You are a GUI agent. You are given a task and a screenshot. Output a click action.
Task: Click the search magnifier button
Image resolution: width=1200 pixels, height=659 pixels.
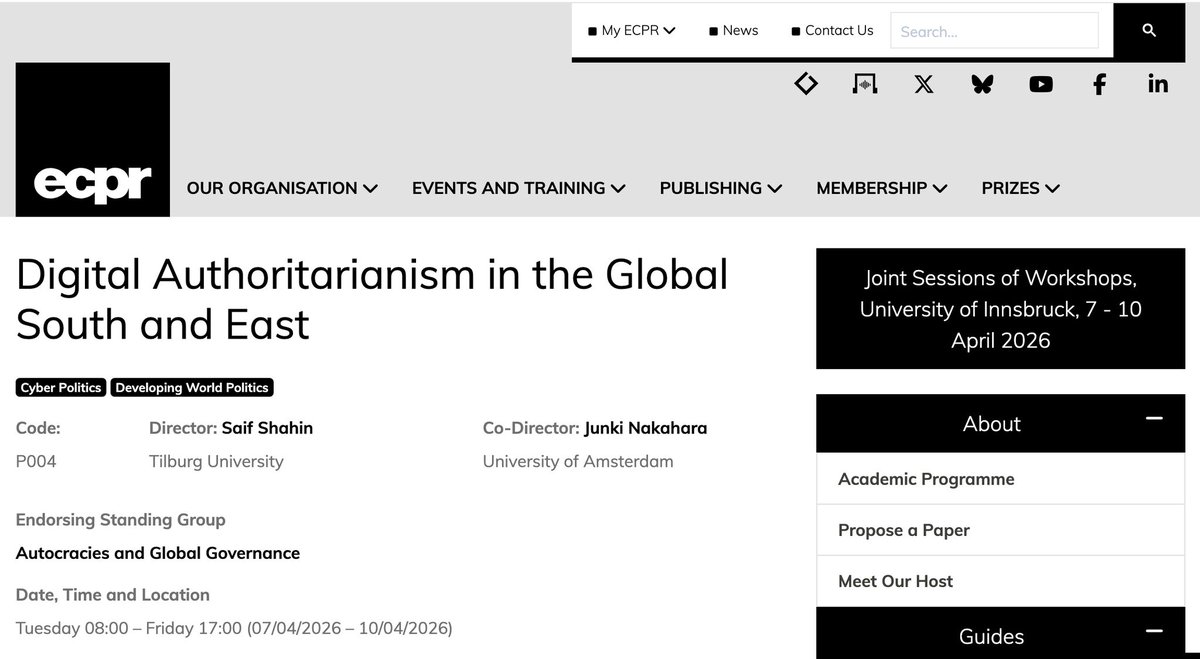pos(1149,31)
